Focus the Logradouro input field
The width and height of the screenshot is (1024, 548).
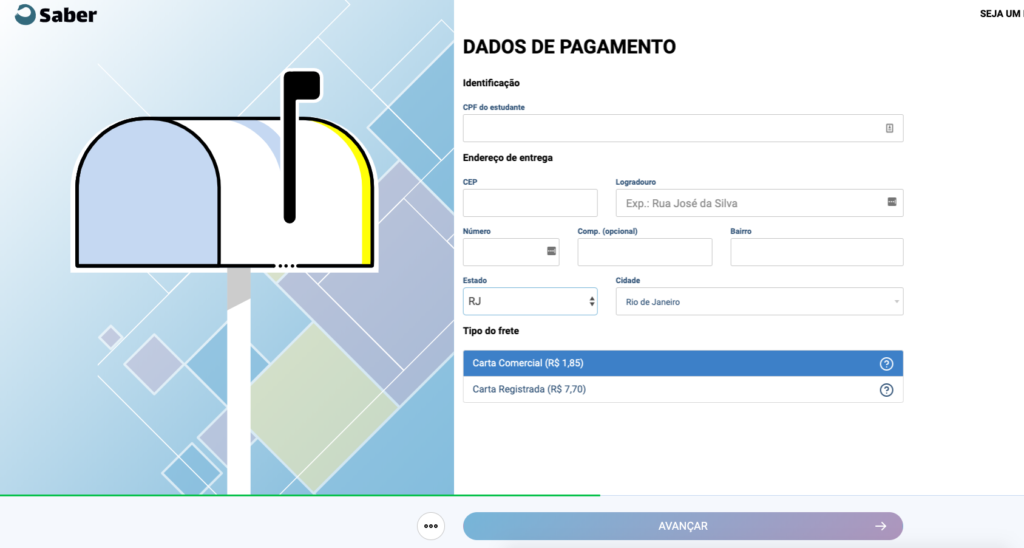tap(760, 203)
